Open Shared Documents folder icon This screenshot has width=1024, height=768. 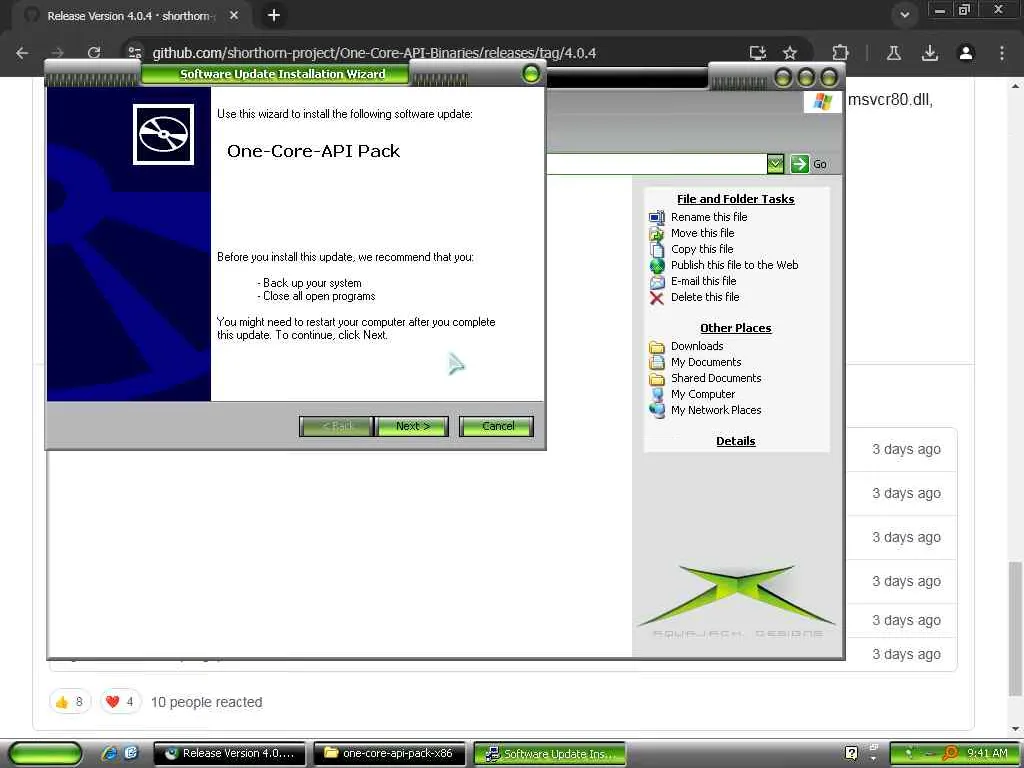(x=656, y=378)
